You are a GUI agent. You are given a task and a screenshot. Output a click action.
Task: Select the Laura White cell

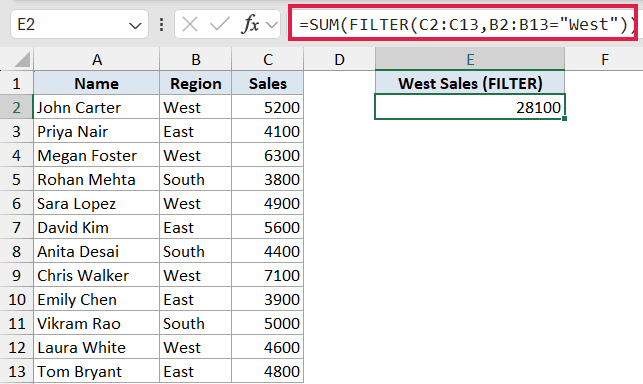(96, 347)
